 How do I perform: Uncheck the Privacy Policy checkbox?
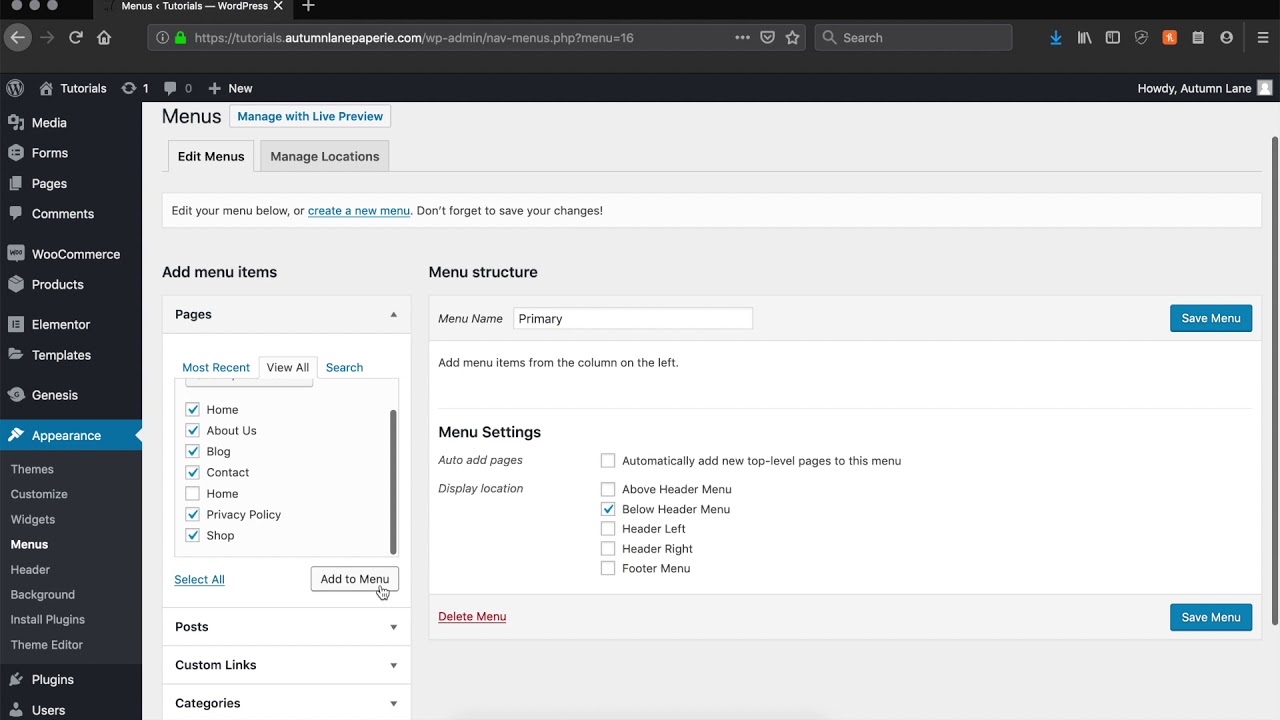tap(192, 514)
